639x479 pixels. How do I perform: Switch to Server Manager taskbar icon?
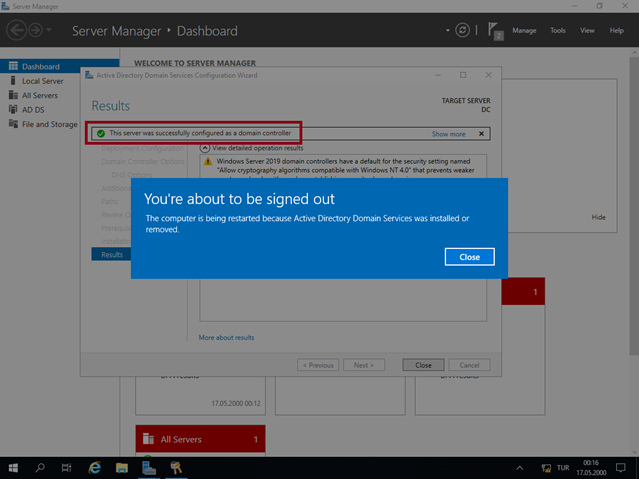coord(149,468)
